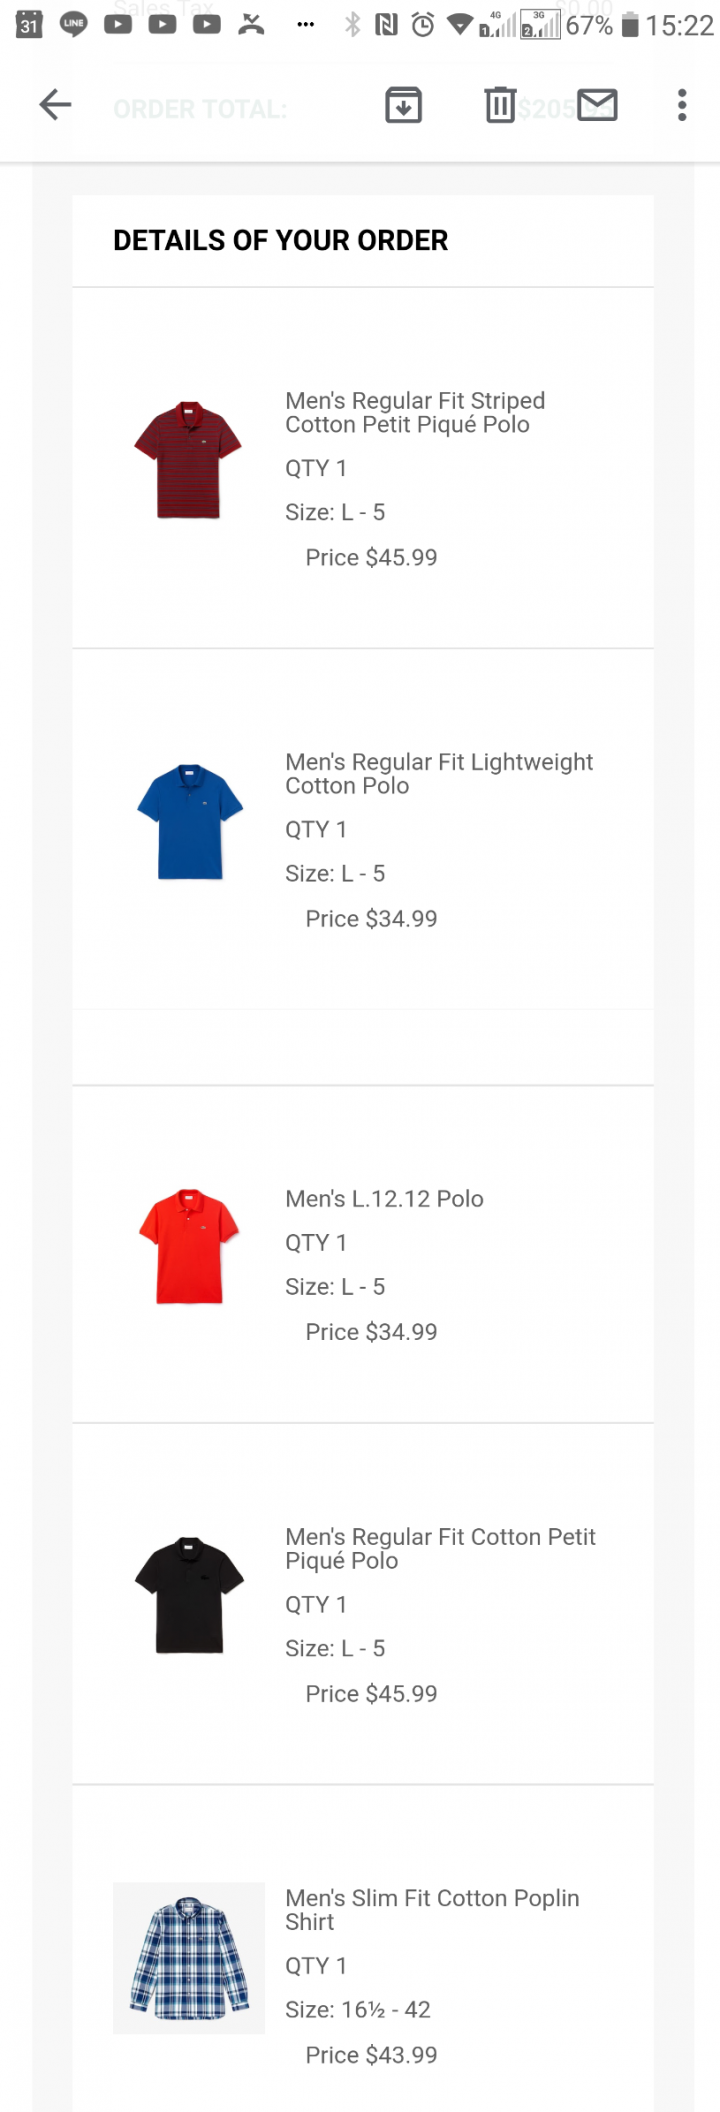Open the red L.12.12 polo image

189,1246
